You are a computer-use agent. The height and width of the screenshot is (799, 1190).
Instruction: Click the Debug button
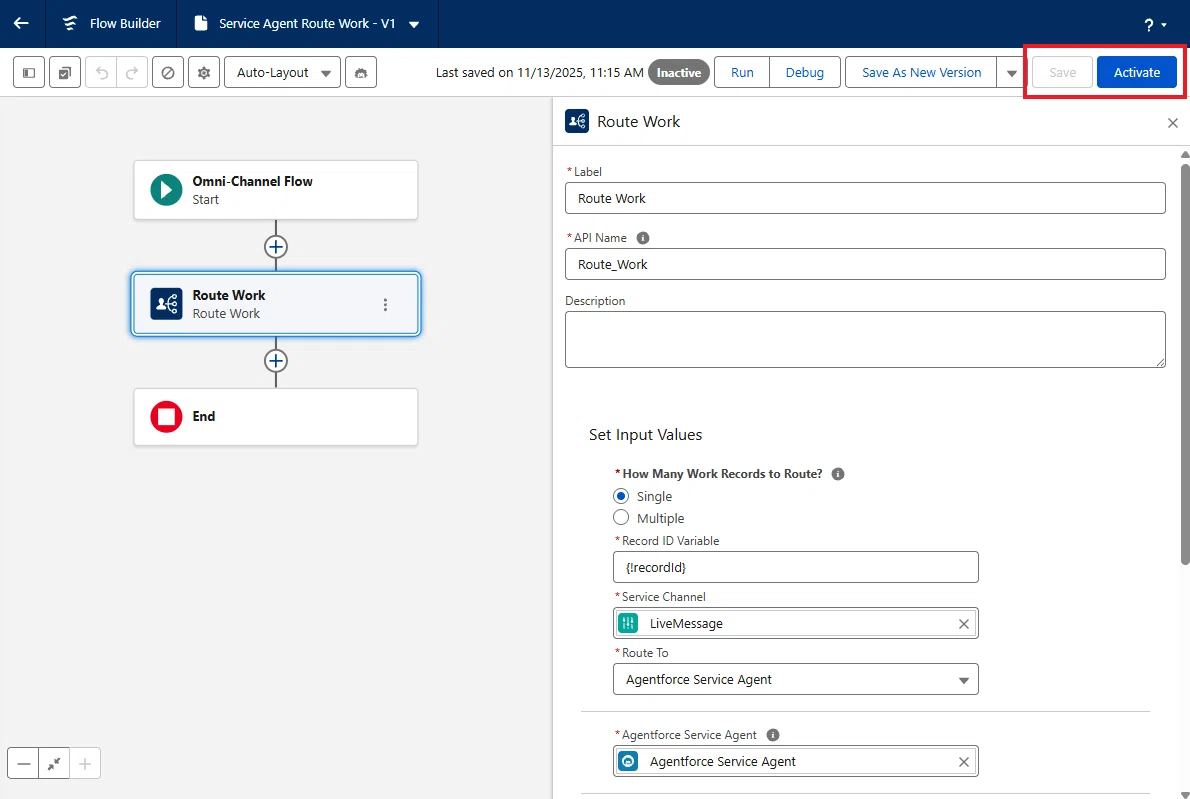(804, 73)
